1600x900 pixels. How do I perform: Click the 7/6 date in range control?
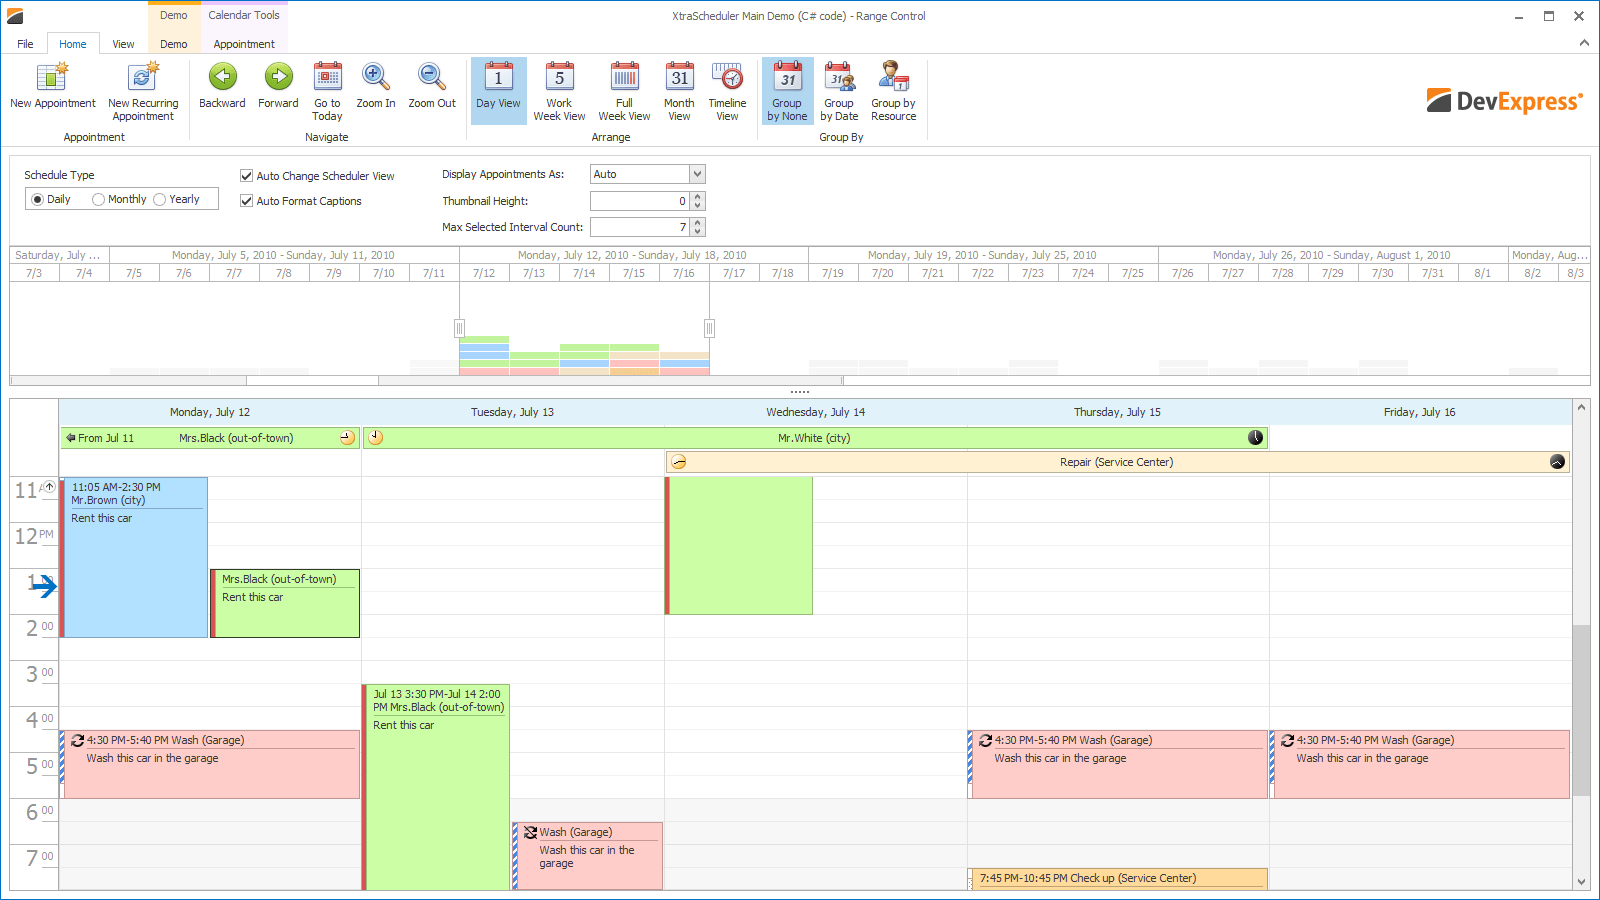click(x=184, y=273)
